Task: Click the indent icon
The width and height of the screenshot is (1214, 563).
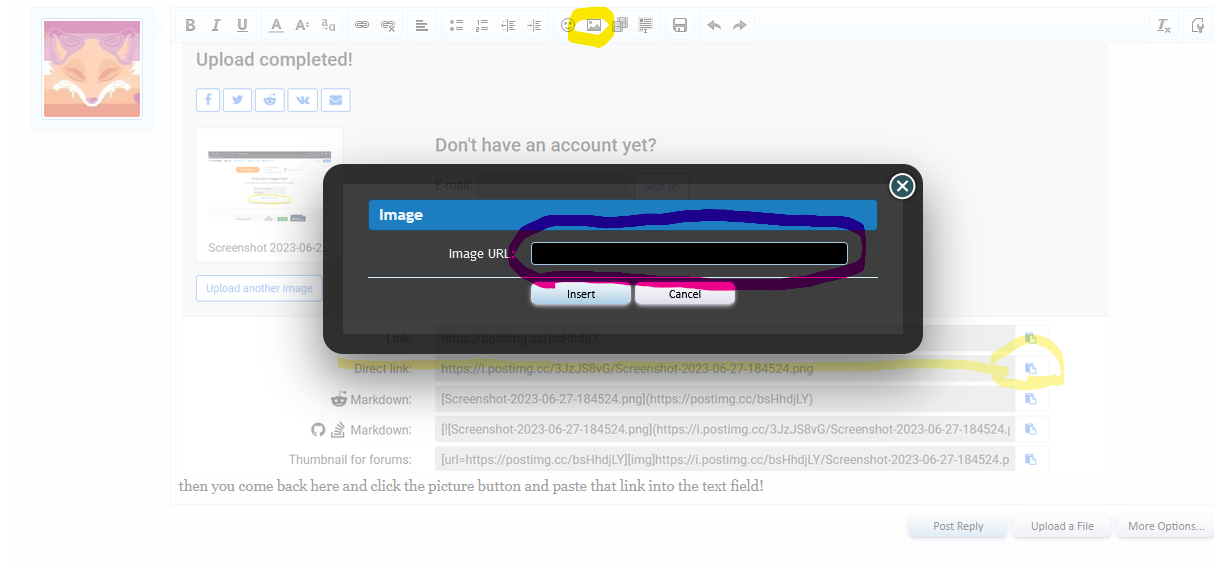Action: pos(534,25)
